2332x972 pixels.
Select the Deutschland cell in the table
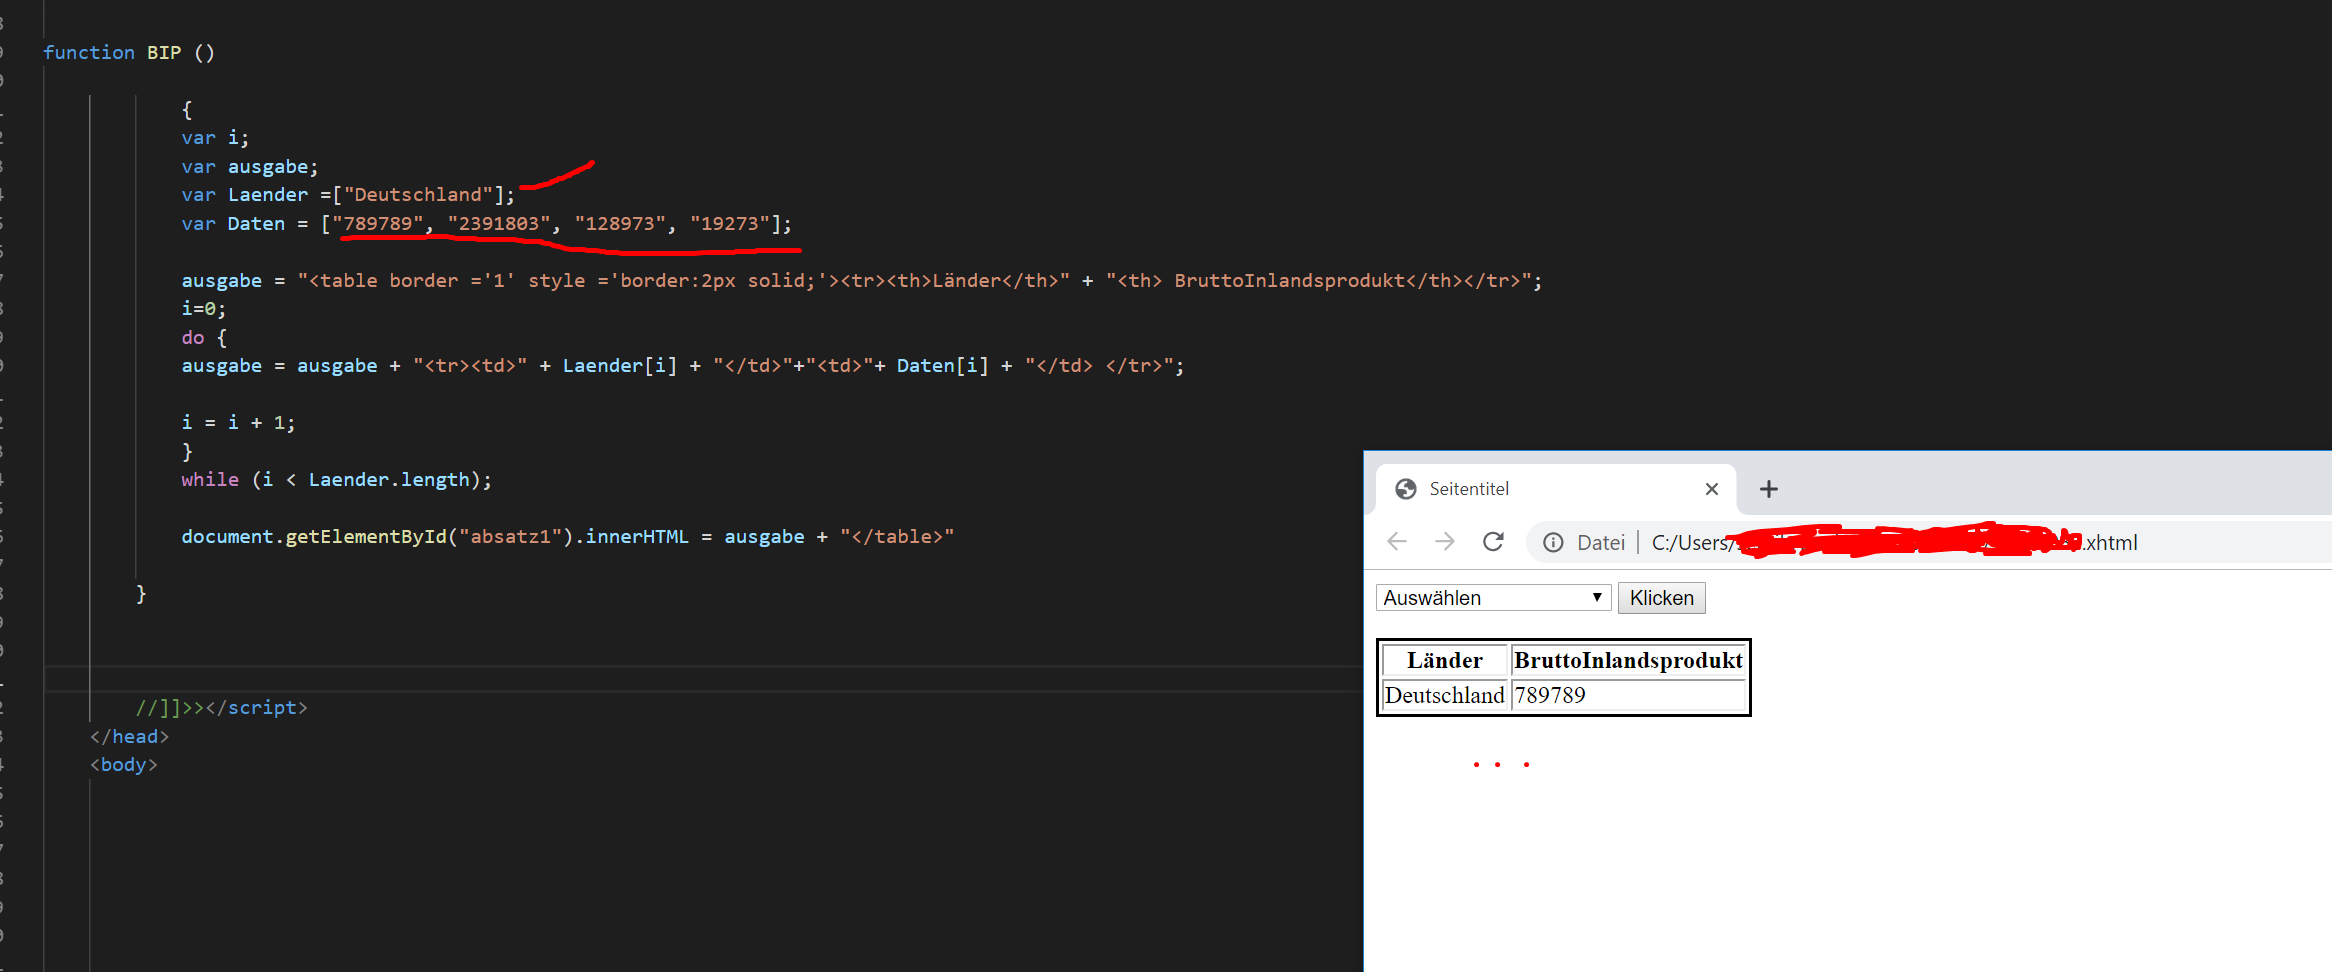coord(1443,695)
